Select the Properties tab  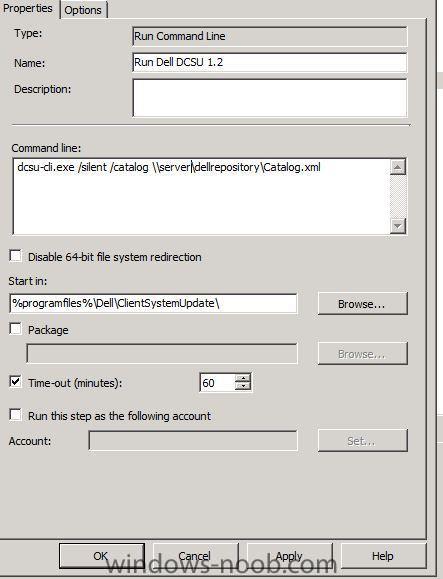pos(28,8)
